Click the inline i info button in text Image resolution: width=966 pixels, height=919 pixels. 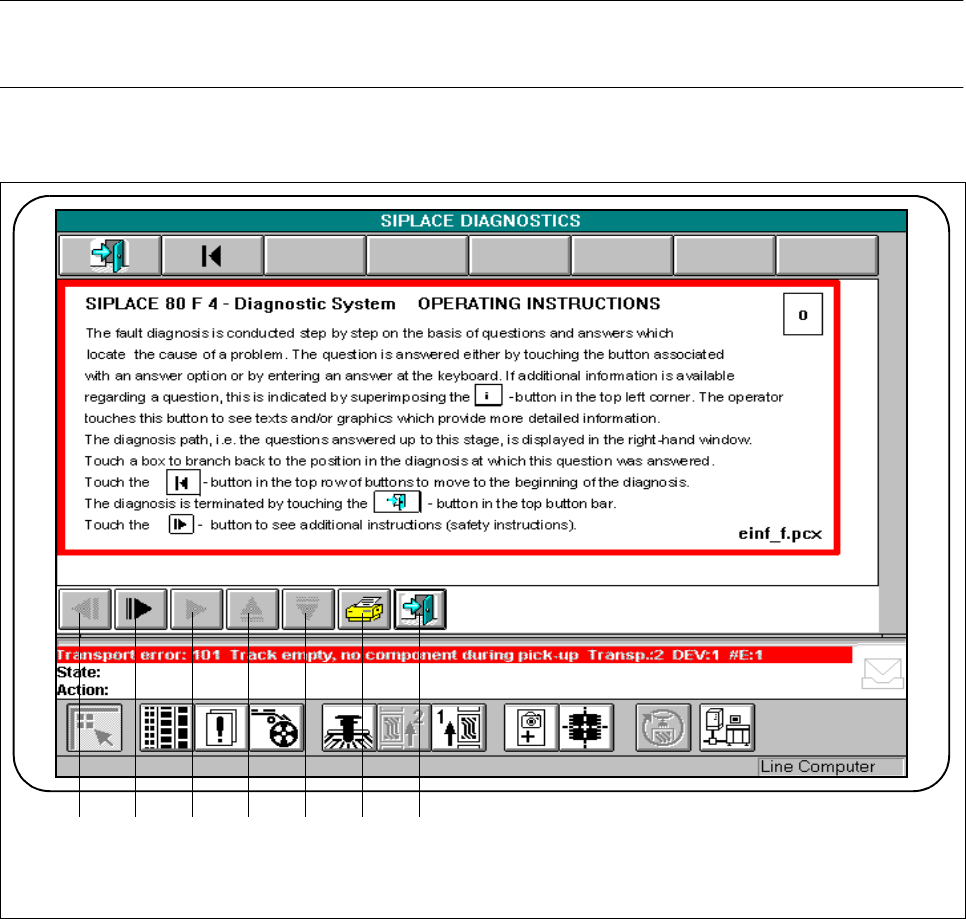488,395
